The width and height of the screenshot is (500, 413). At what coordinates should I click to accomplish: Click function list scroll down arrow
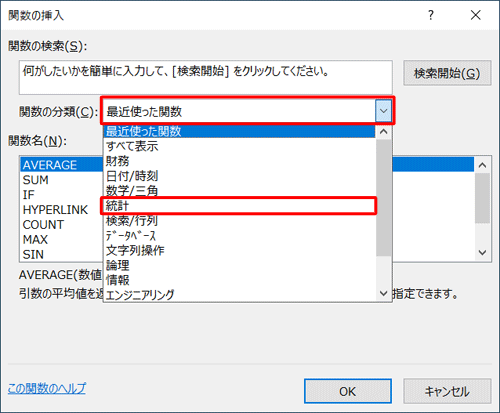482,253
